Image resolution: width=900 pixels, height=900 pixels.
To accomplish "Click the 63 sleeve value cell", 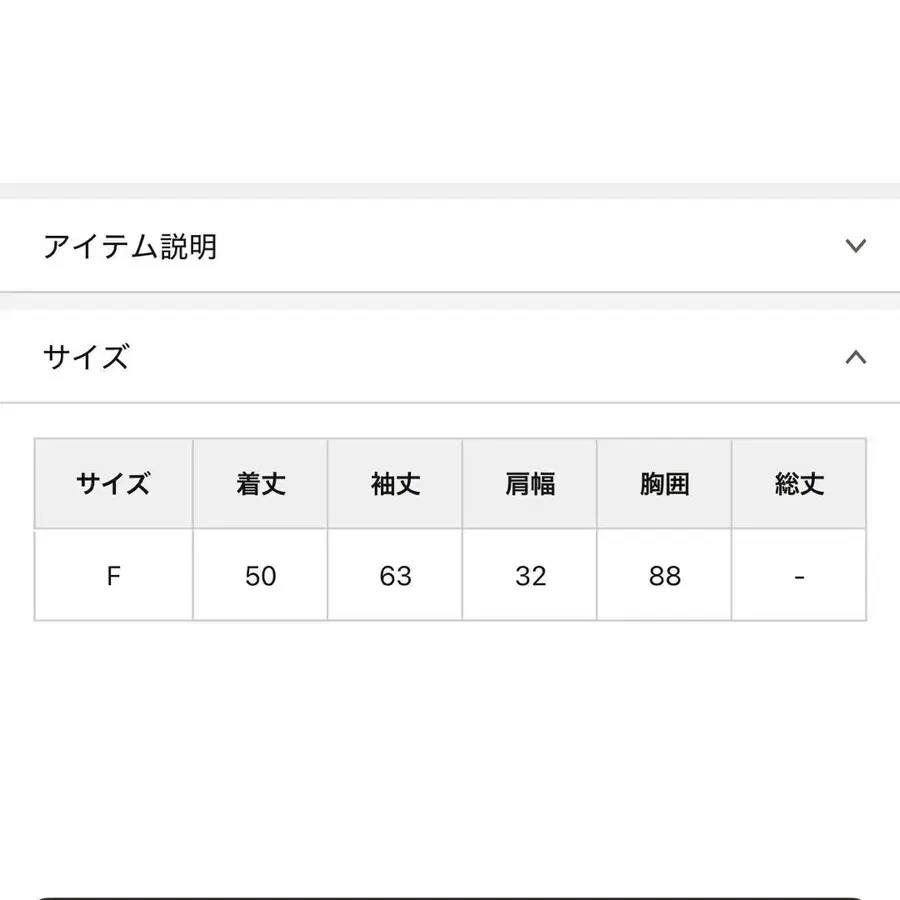I will (395, 576).
